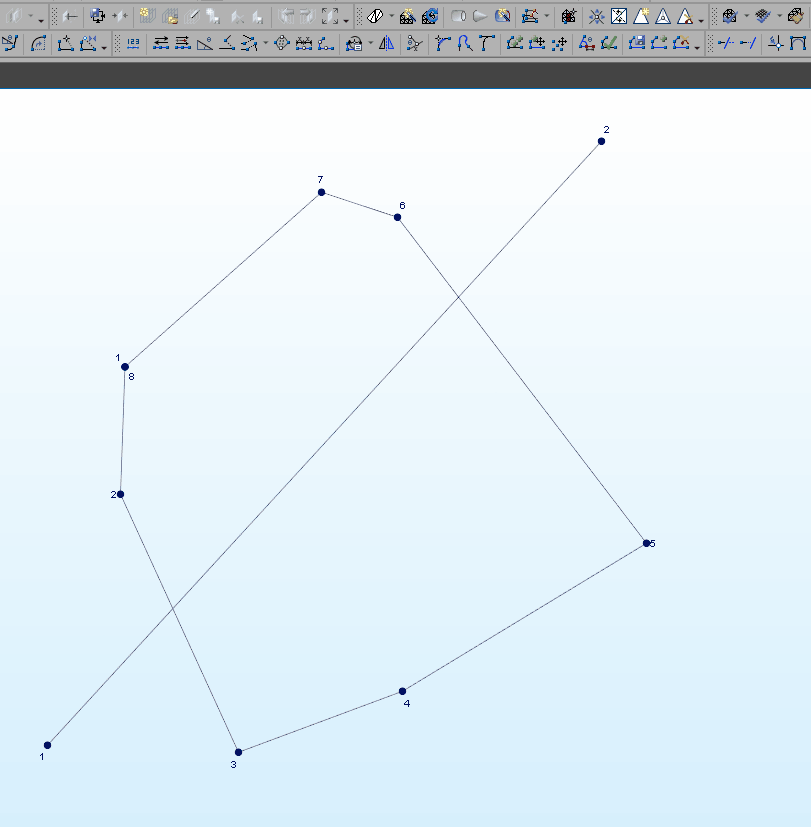Select the polyline with floppy disk icon
The image size is (811, 827).
[637, 43]
